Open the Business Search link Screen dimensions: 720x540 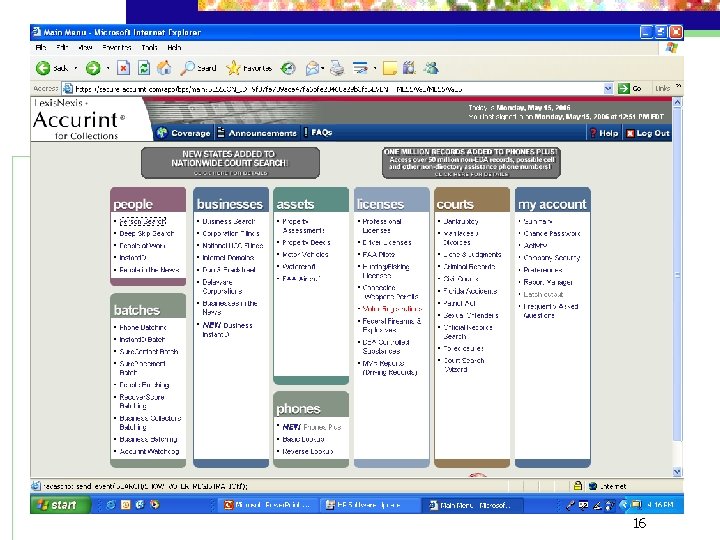pos(229,221)
